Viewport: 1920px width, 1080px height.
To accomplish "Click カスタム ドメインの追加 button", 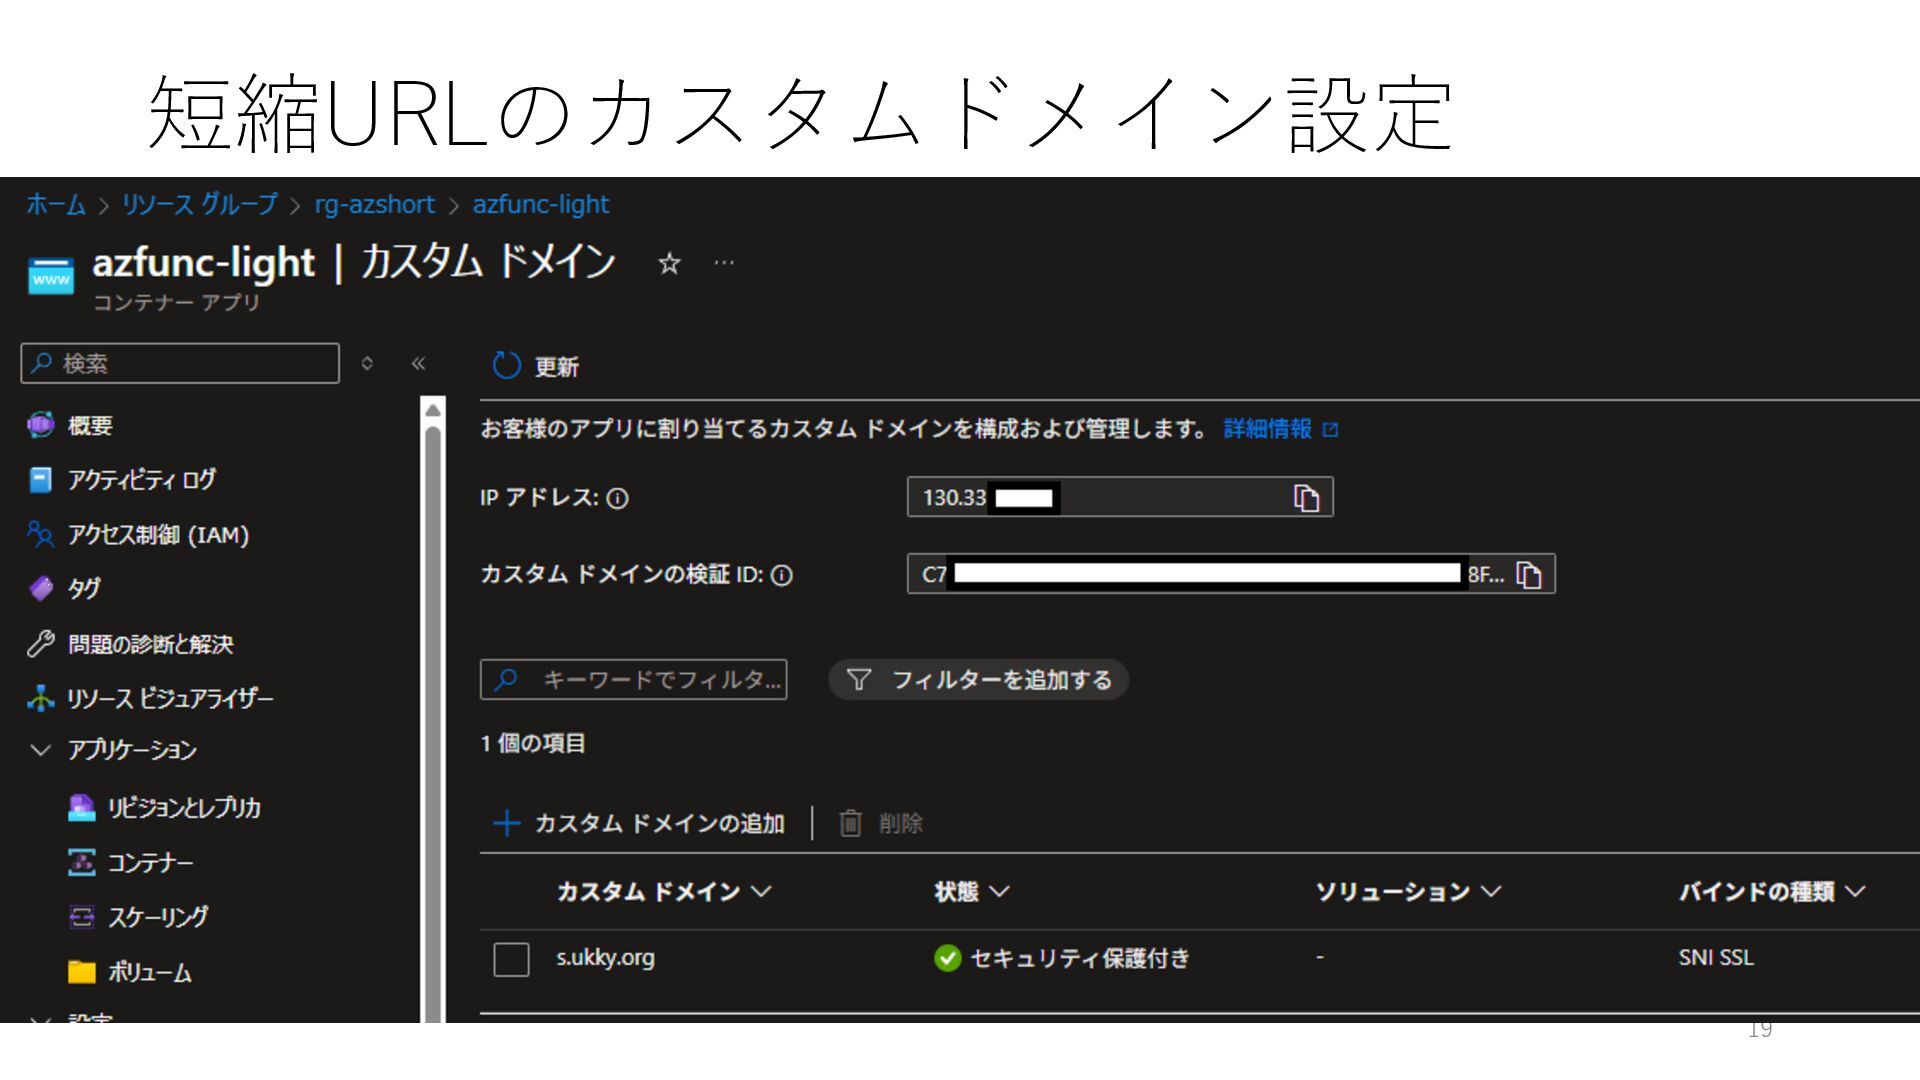I will tap(640, 823).
